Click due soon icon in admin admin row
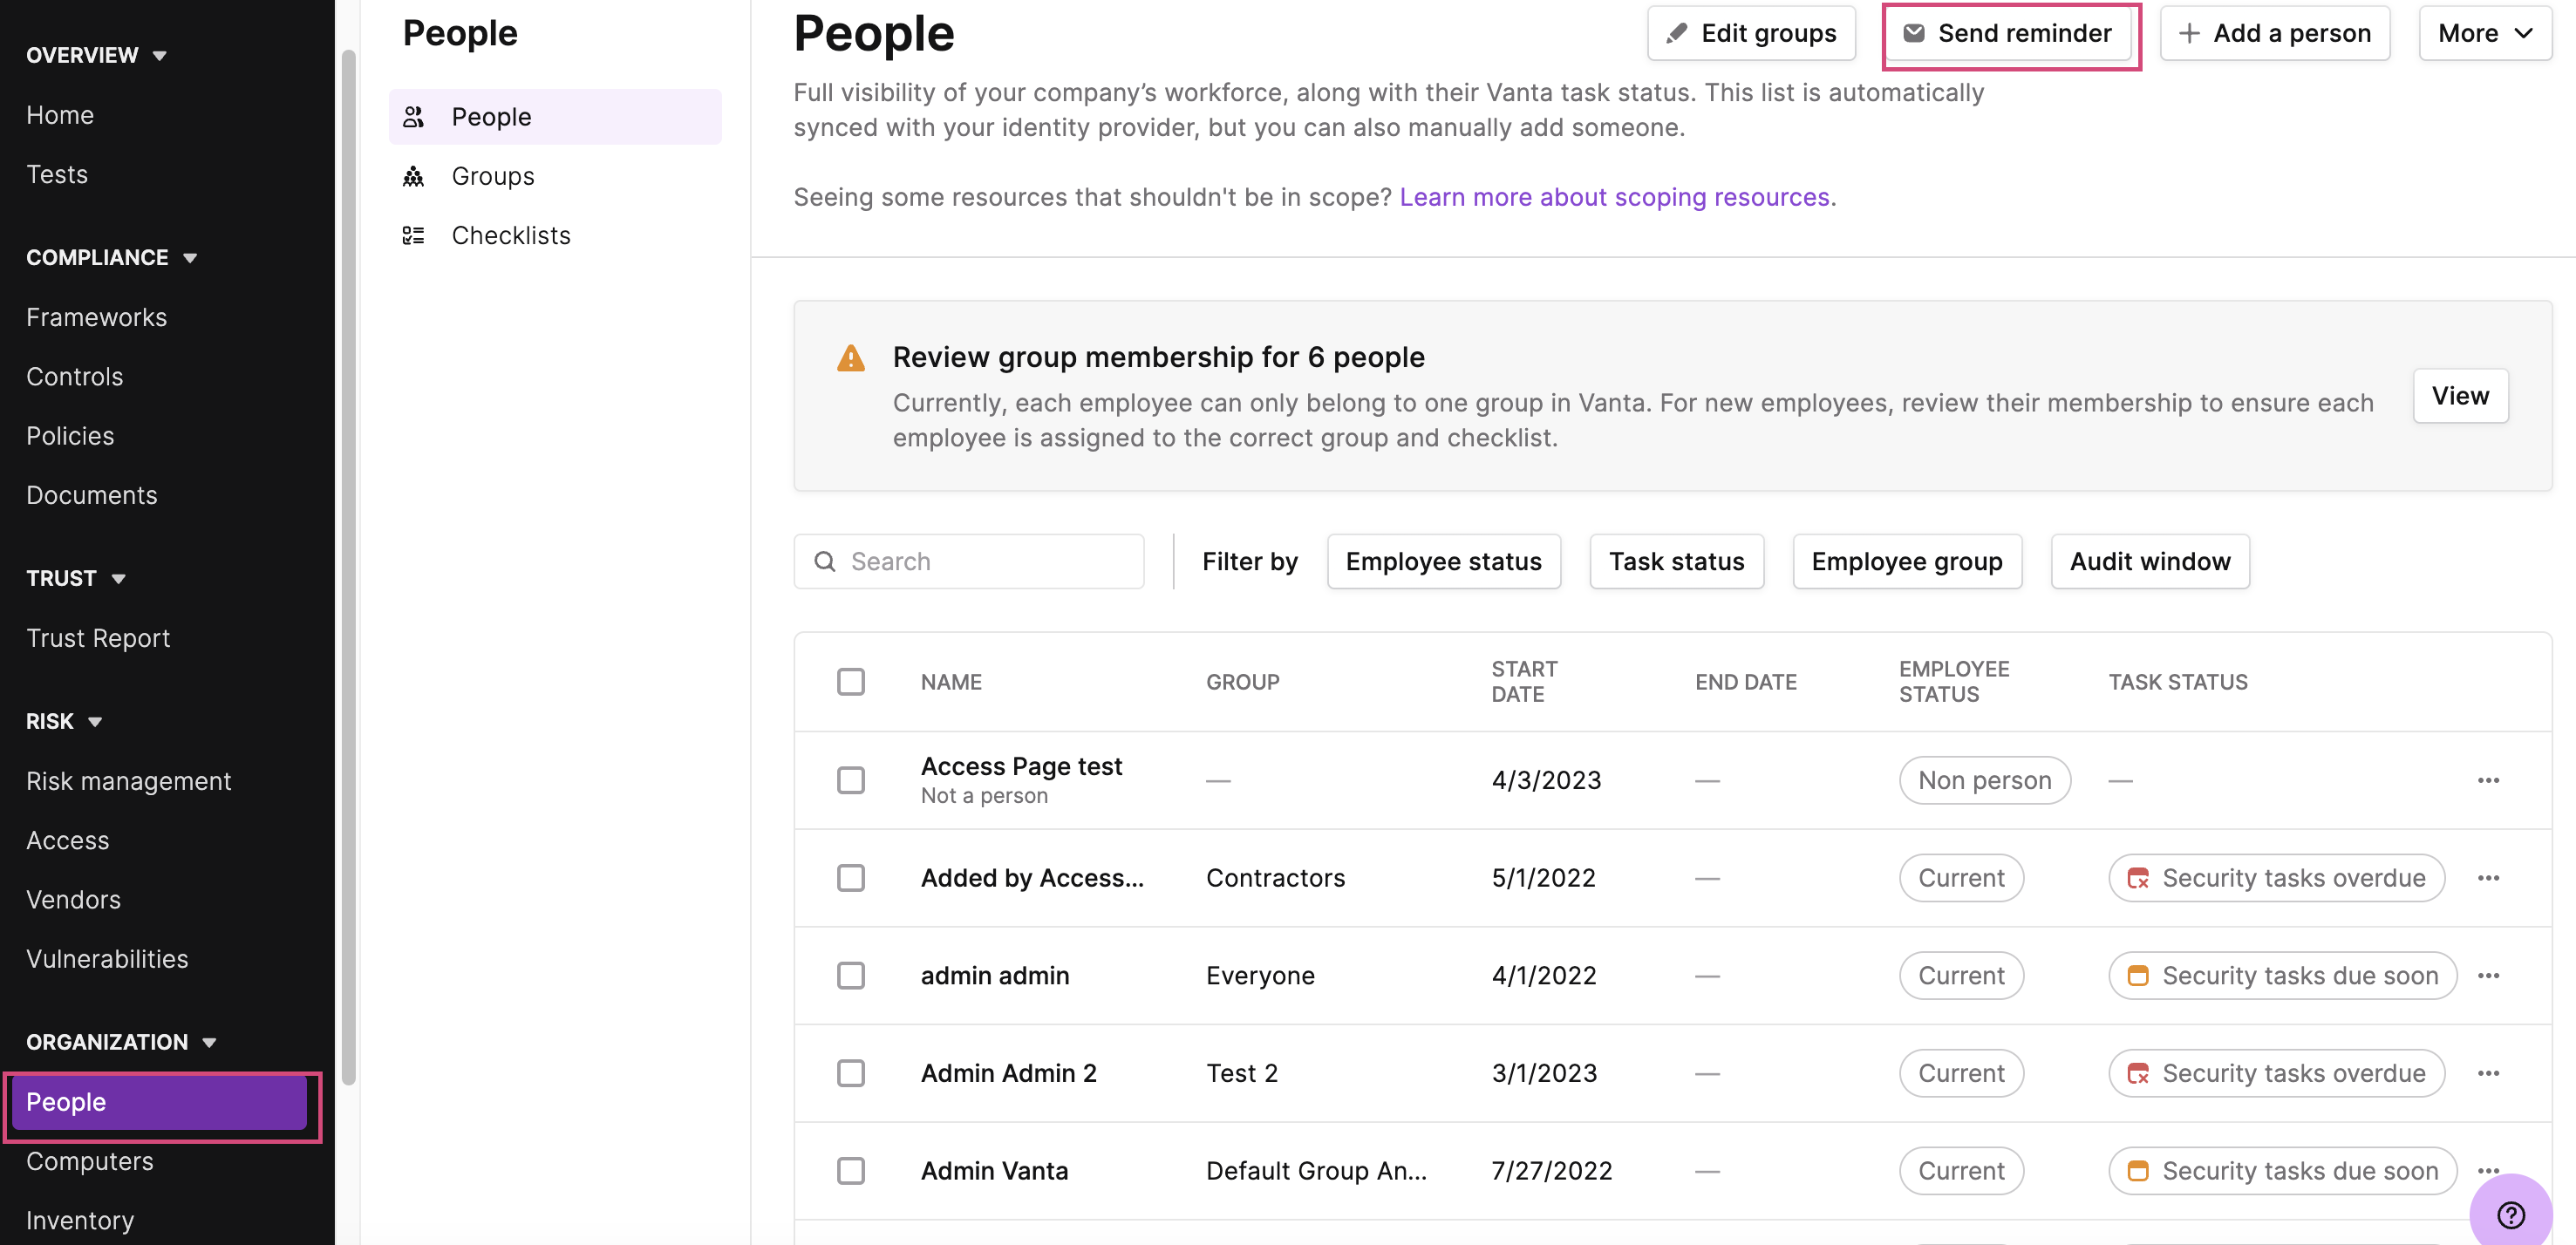This screenshot has width=2576, height=1245. tap(2138, 976)
